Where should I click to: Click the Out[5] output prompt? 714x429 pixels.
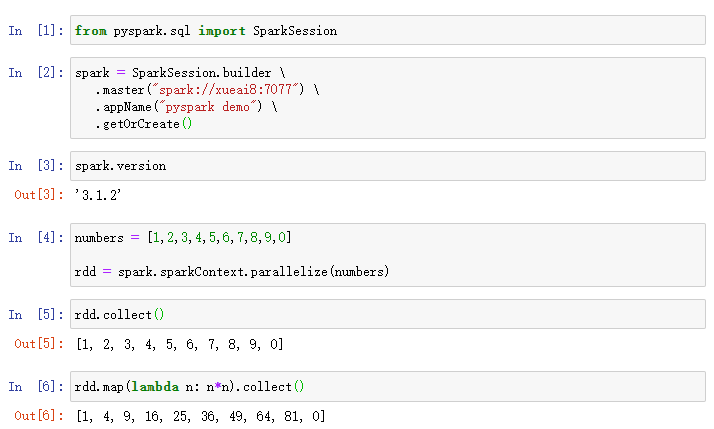38,344
